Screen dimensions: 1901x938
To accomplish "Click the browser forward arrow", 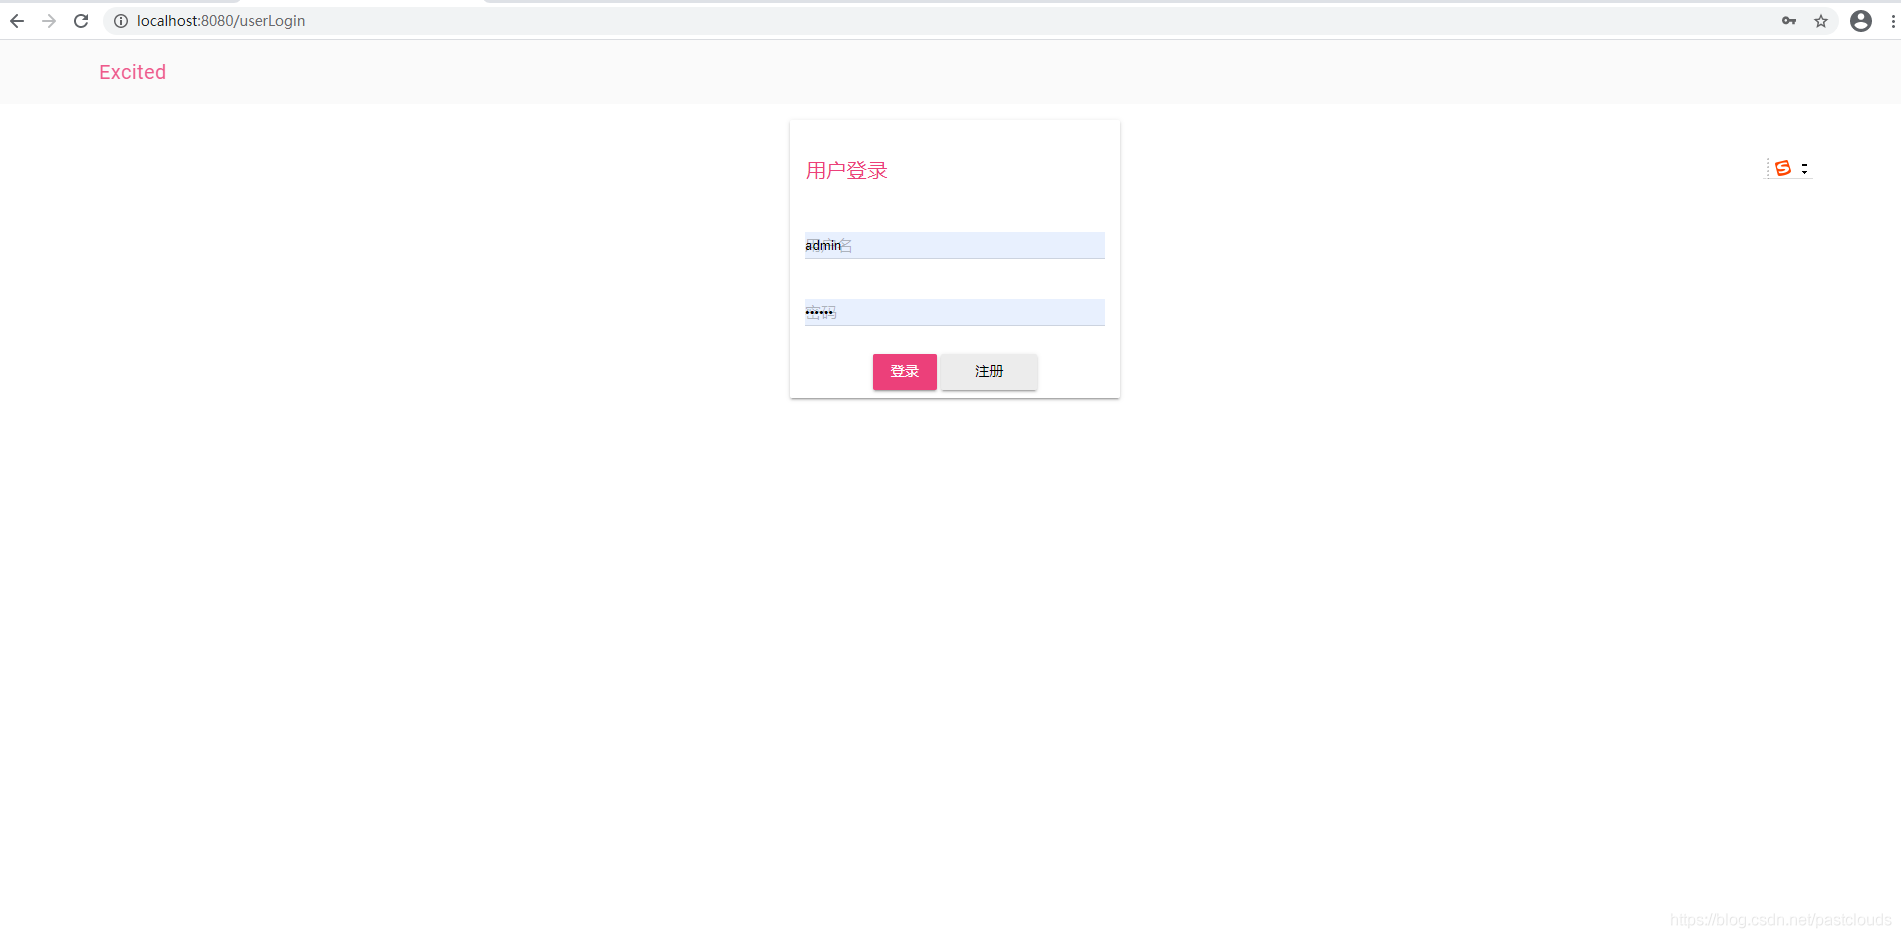I will (x=49, y=21).
